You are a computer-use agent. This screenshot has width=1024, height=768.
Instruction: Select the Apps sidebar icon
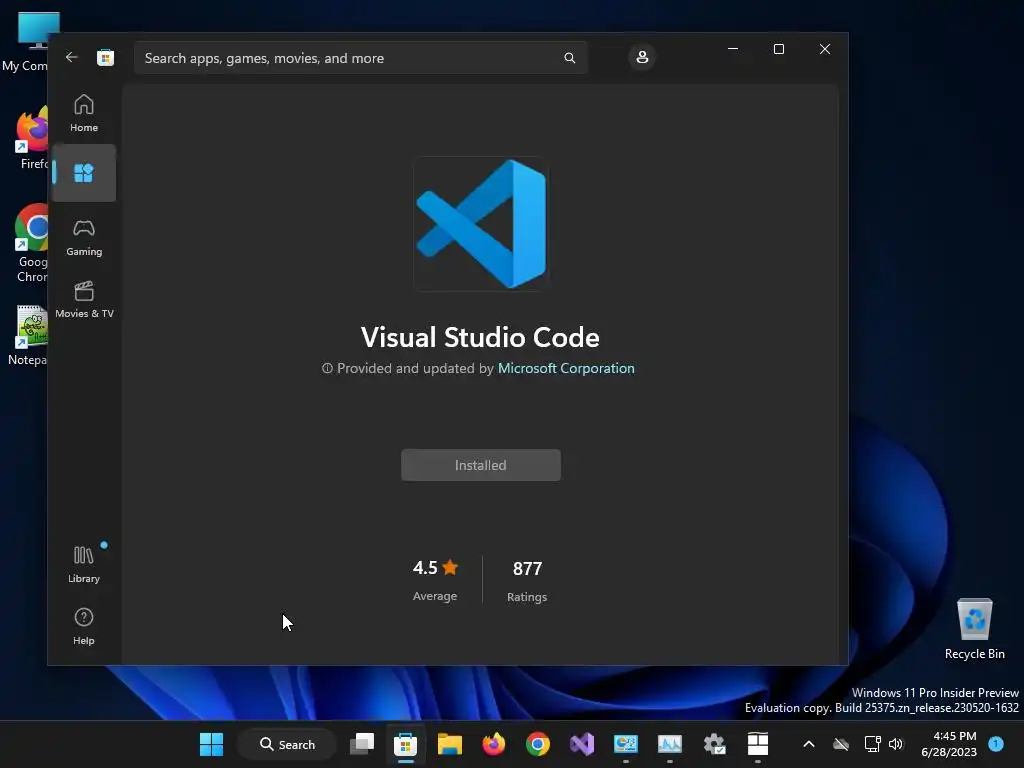pos(84,173)
